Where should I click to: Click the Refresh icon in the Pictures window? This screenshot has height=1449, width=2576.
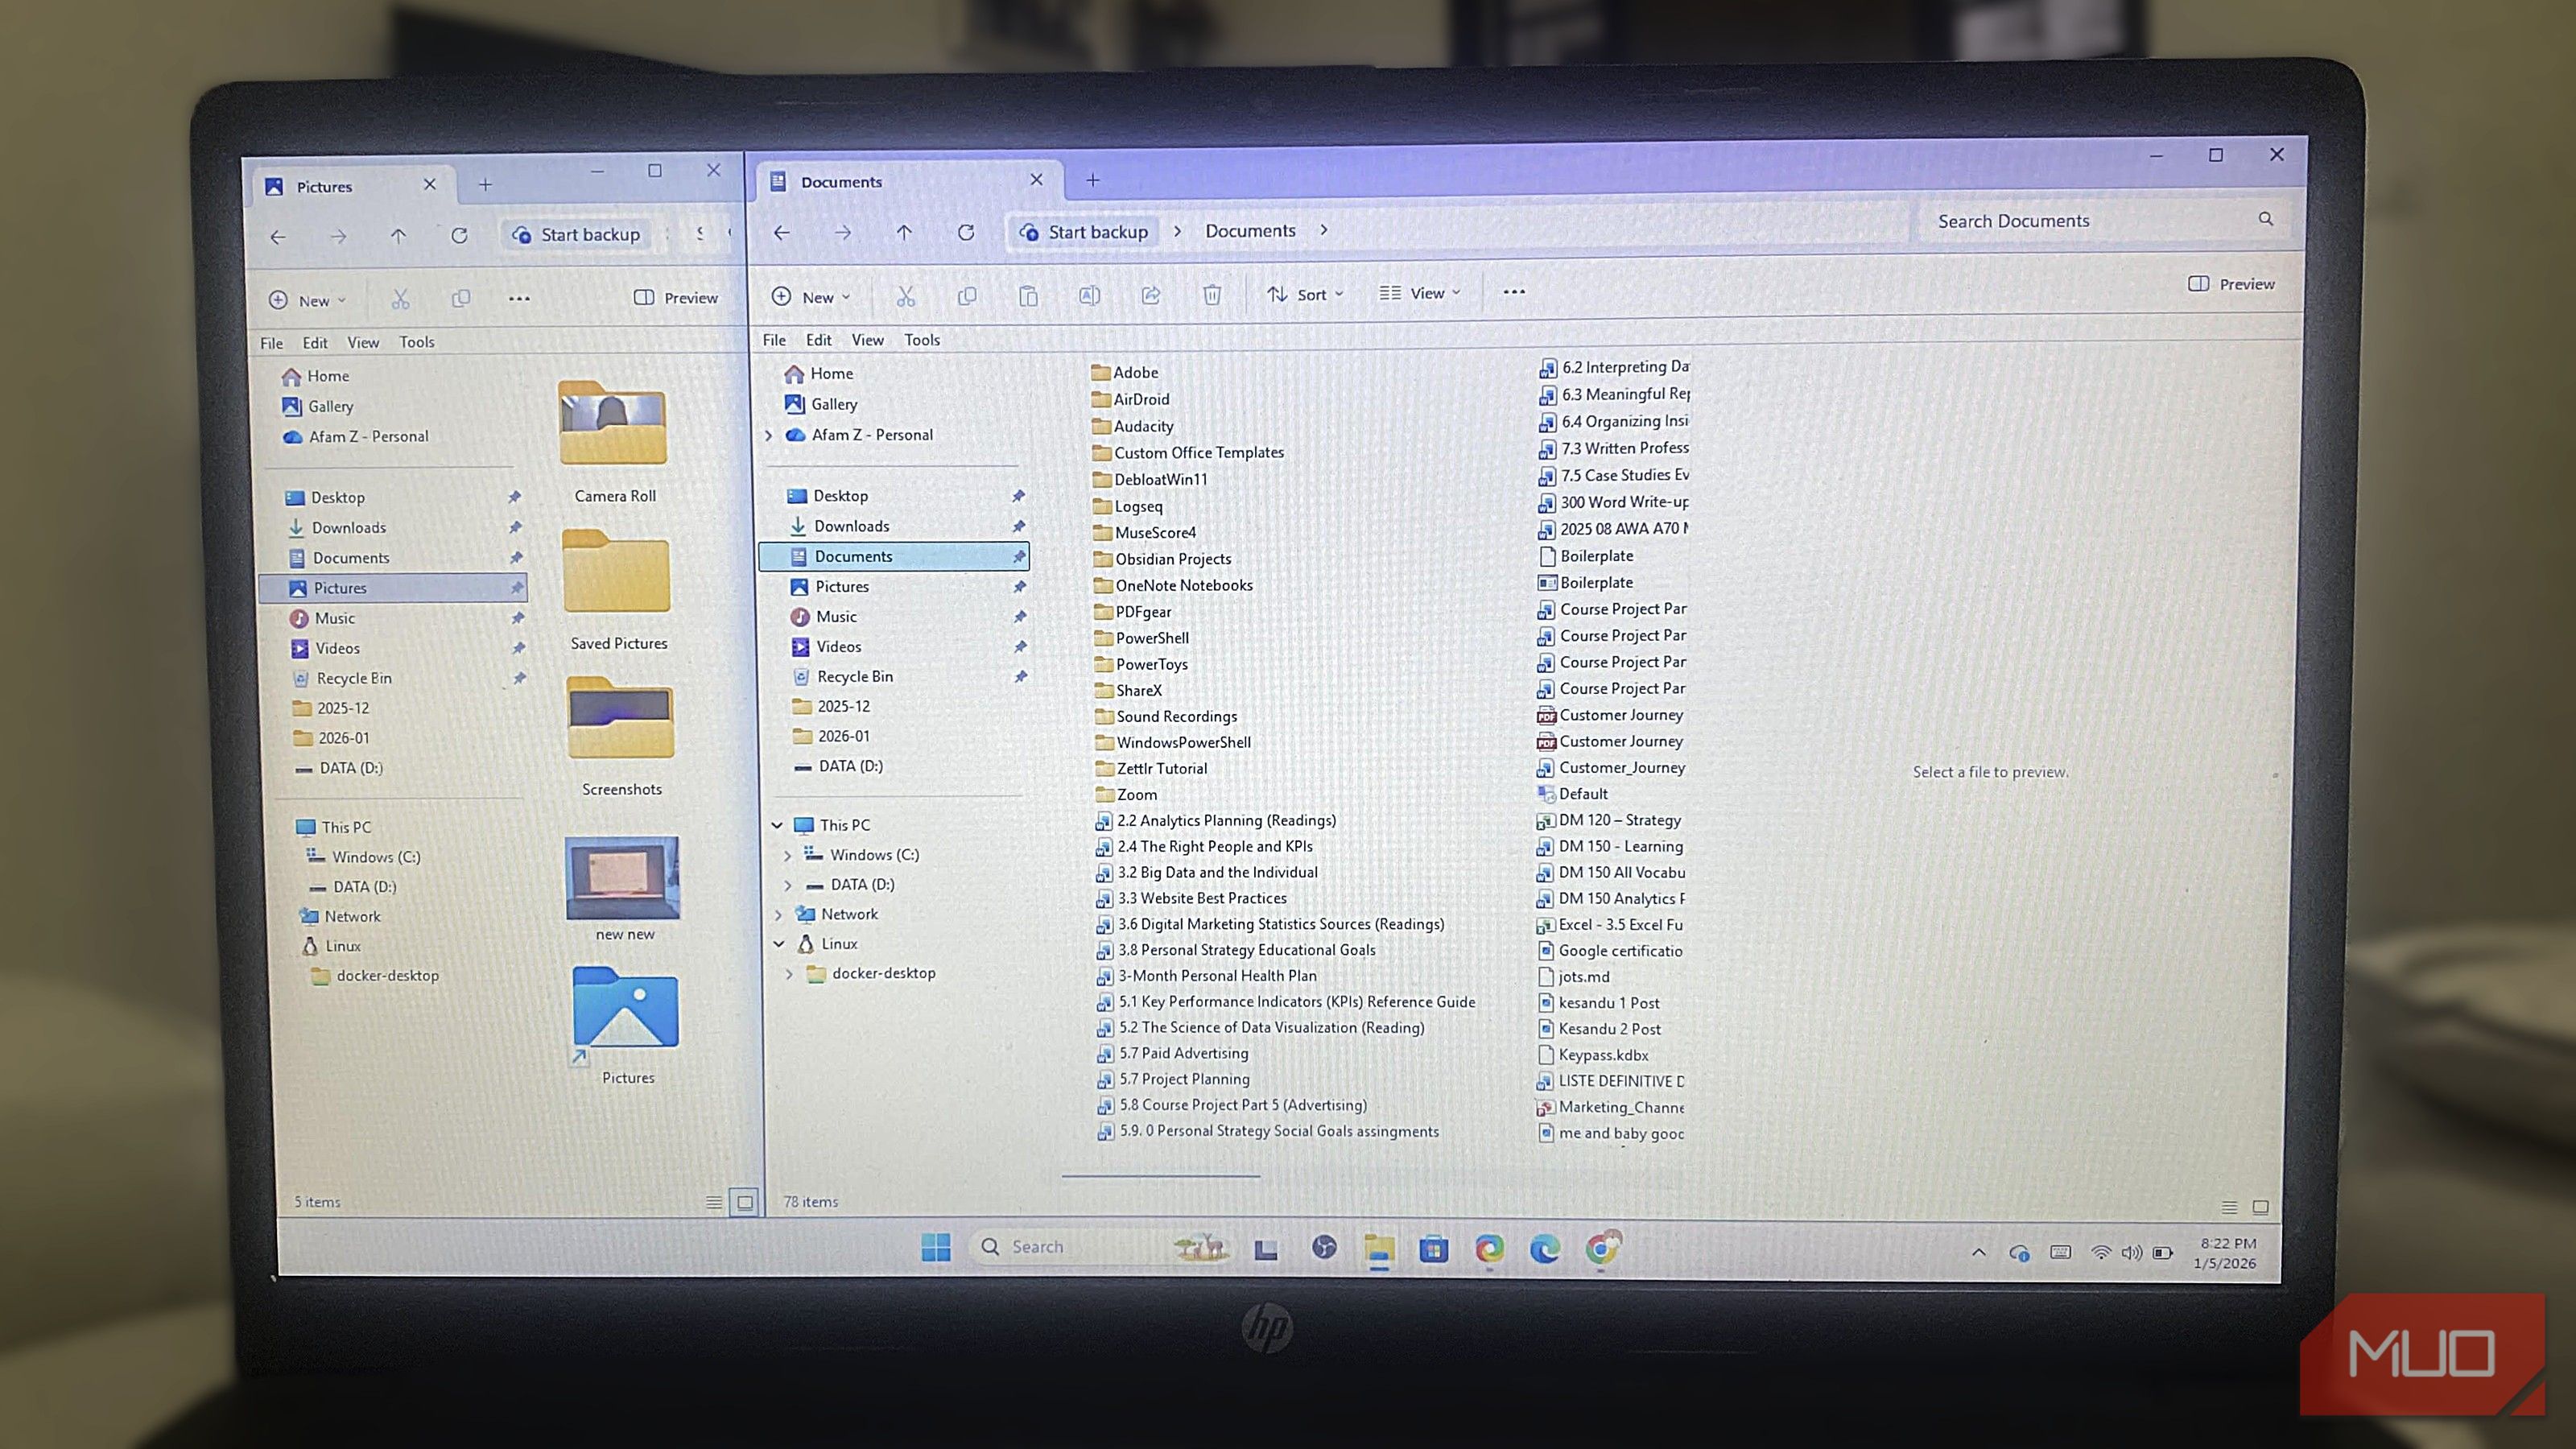click(x=460, y=236)
